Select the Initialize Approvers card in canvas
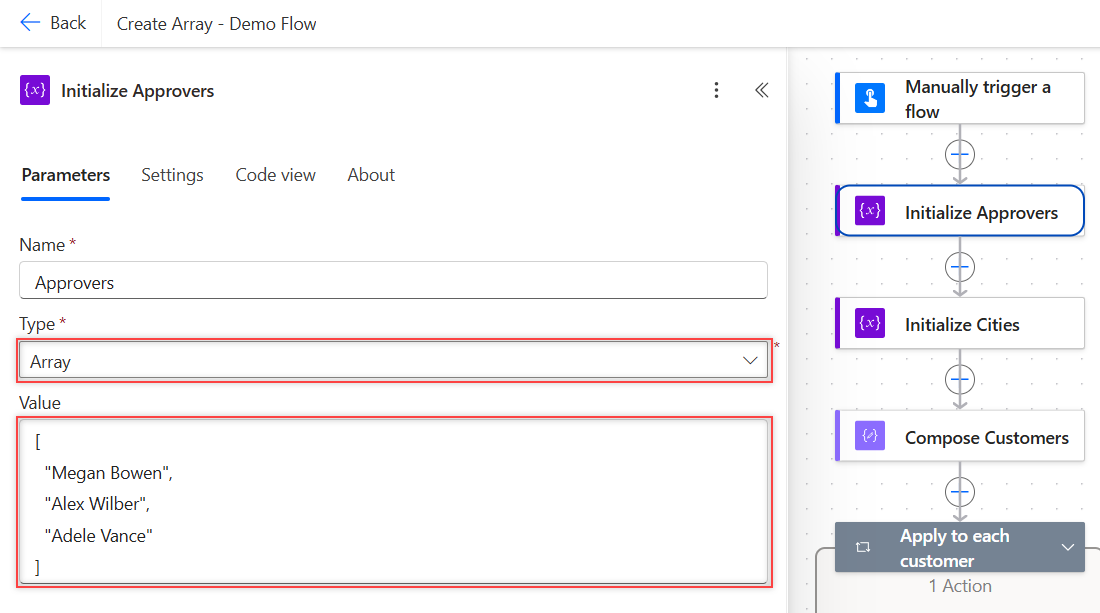The height and width of the screenshot is (613, 1100). coord(960,211)
